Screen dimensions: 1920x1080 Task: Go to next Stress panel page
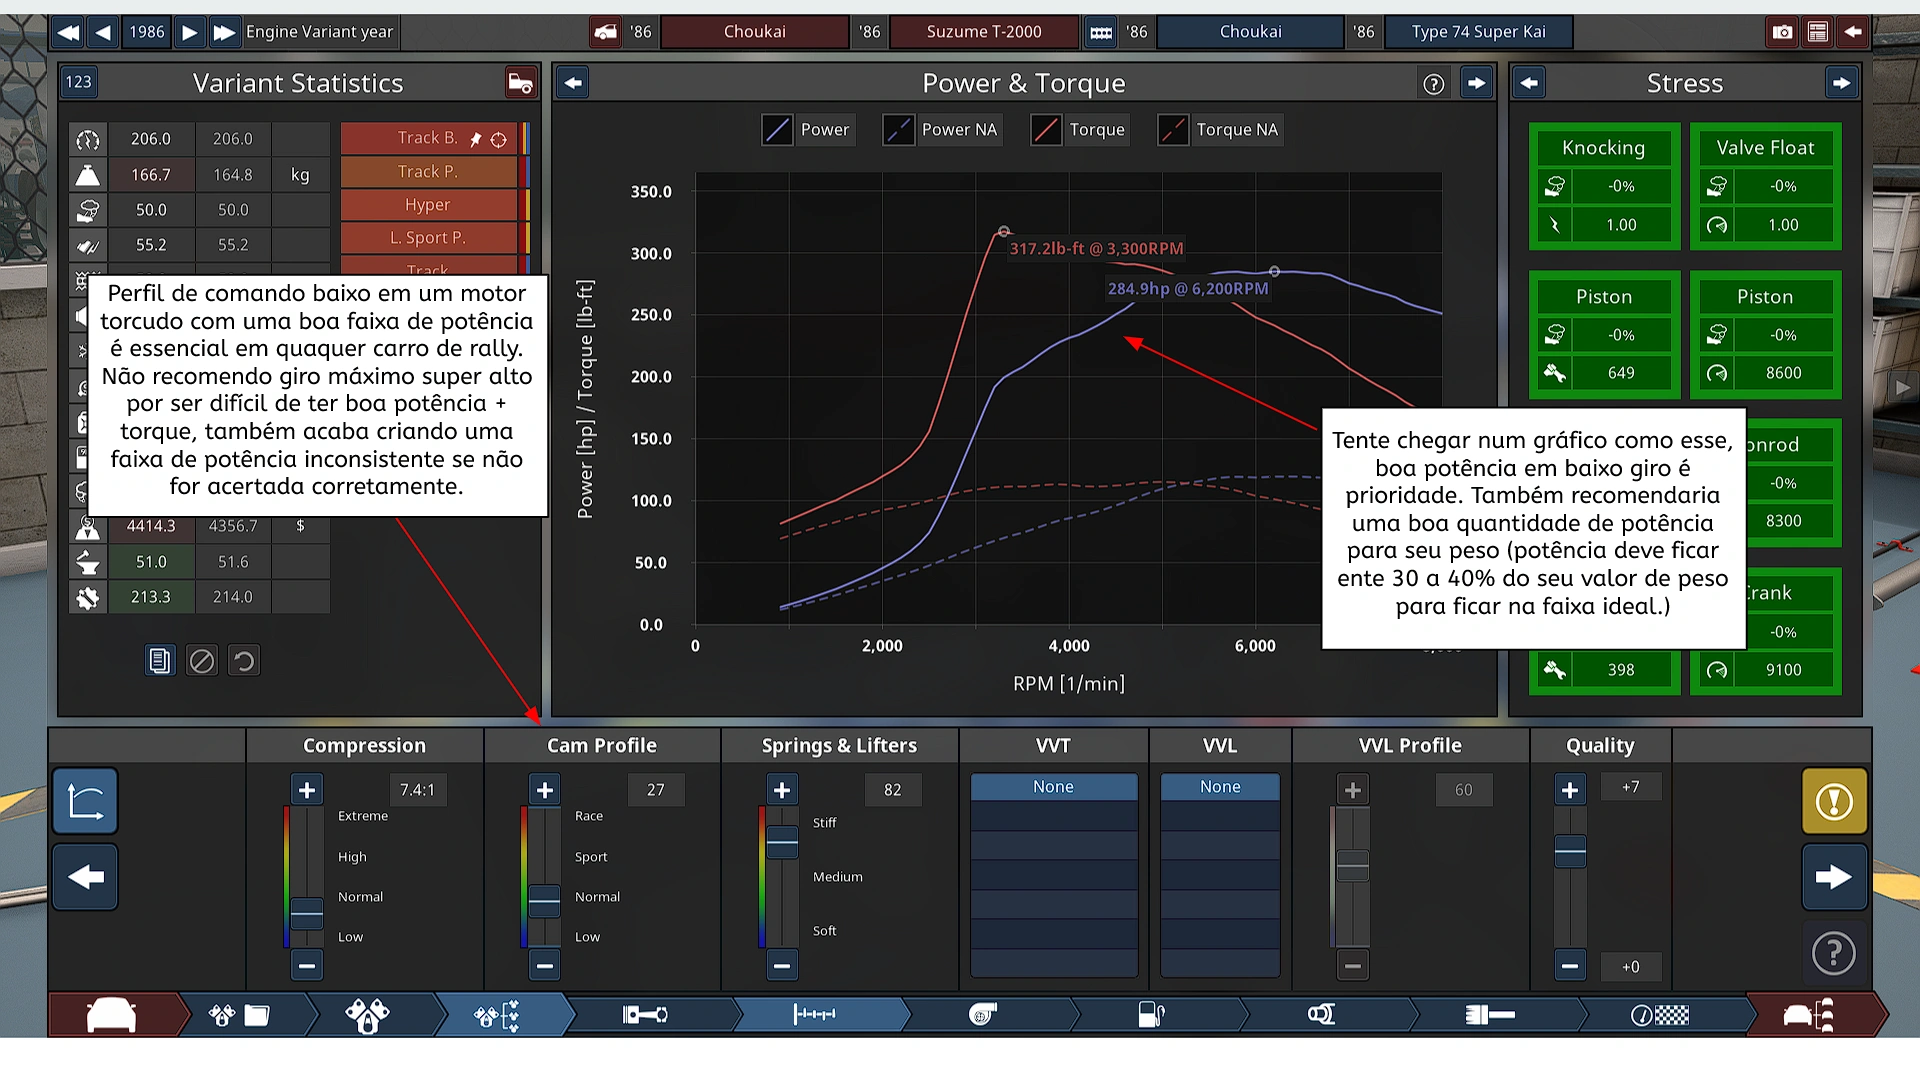click(x=1841, y=83)
